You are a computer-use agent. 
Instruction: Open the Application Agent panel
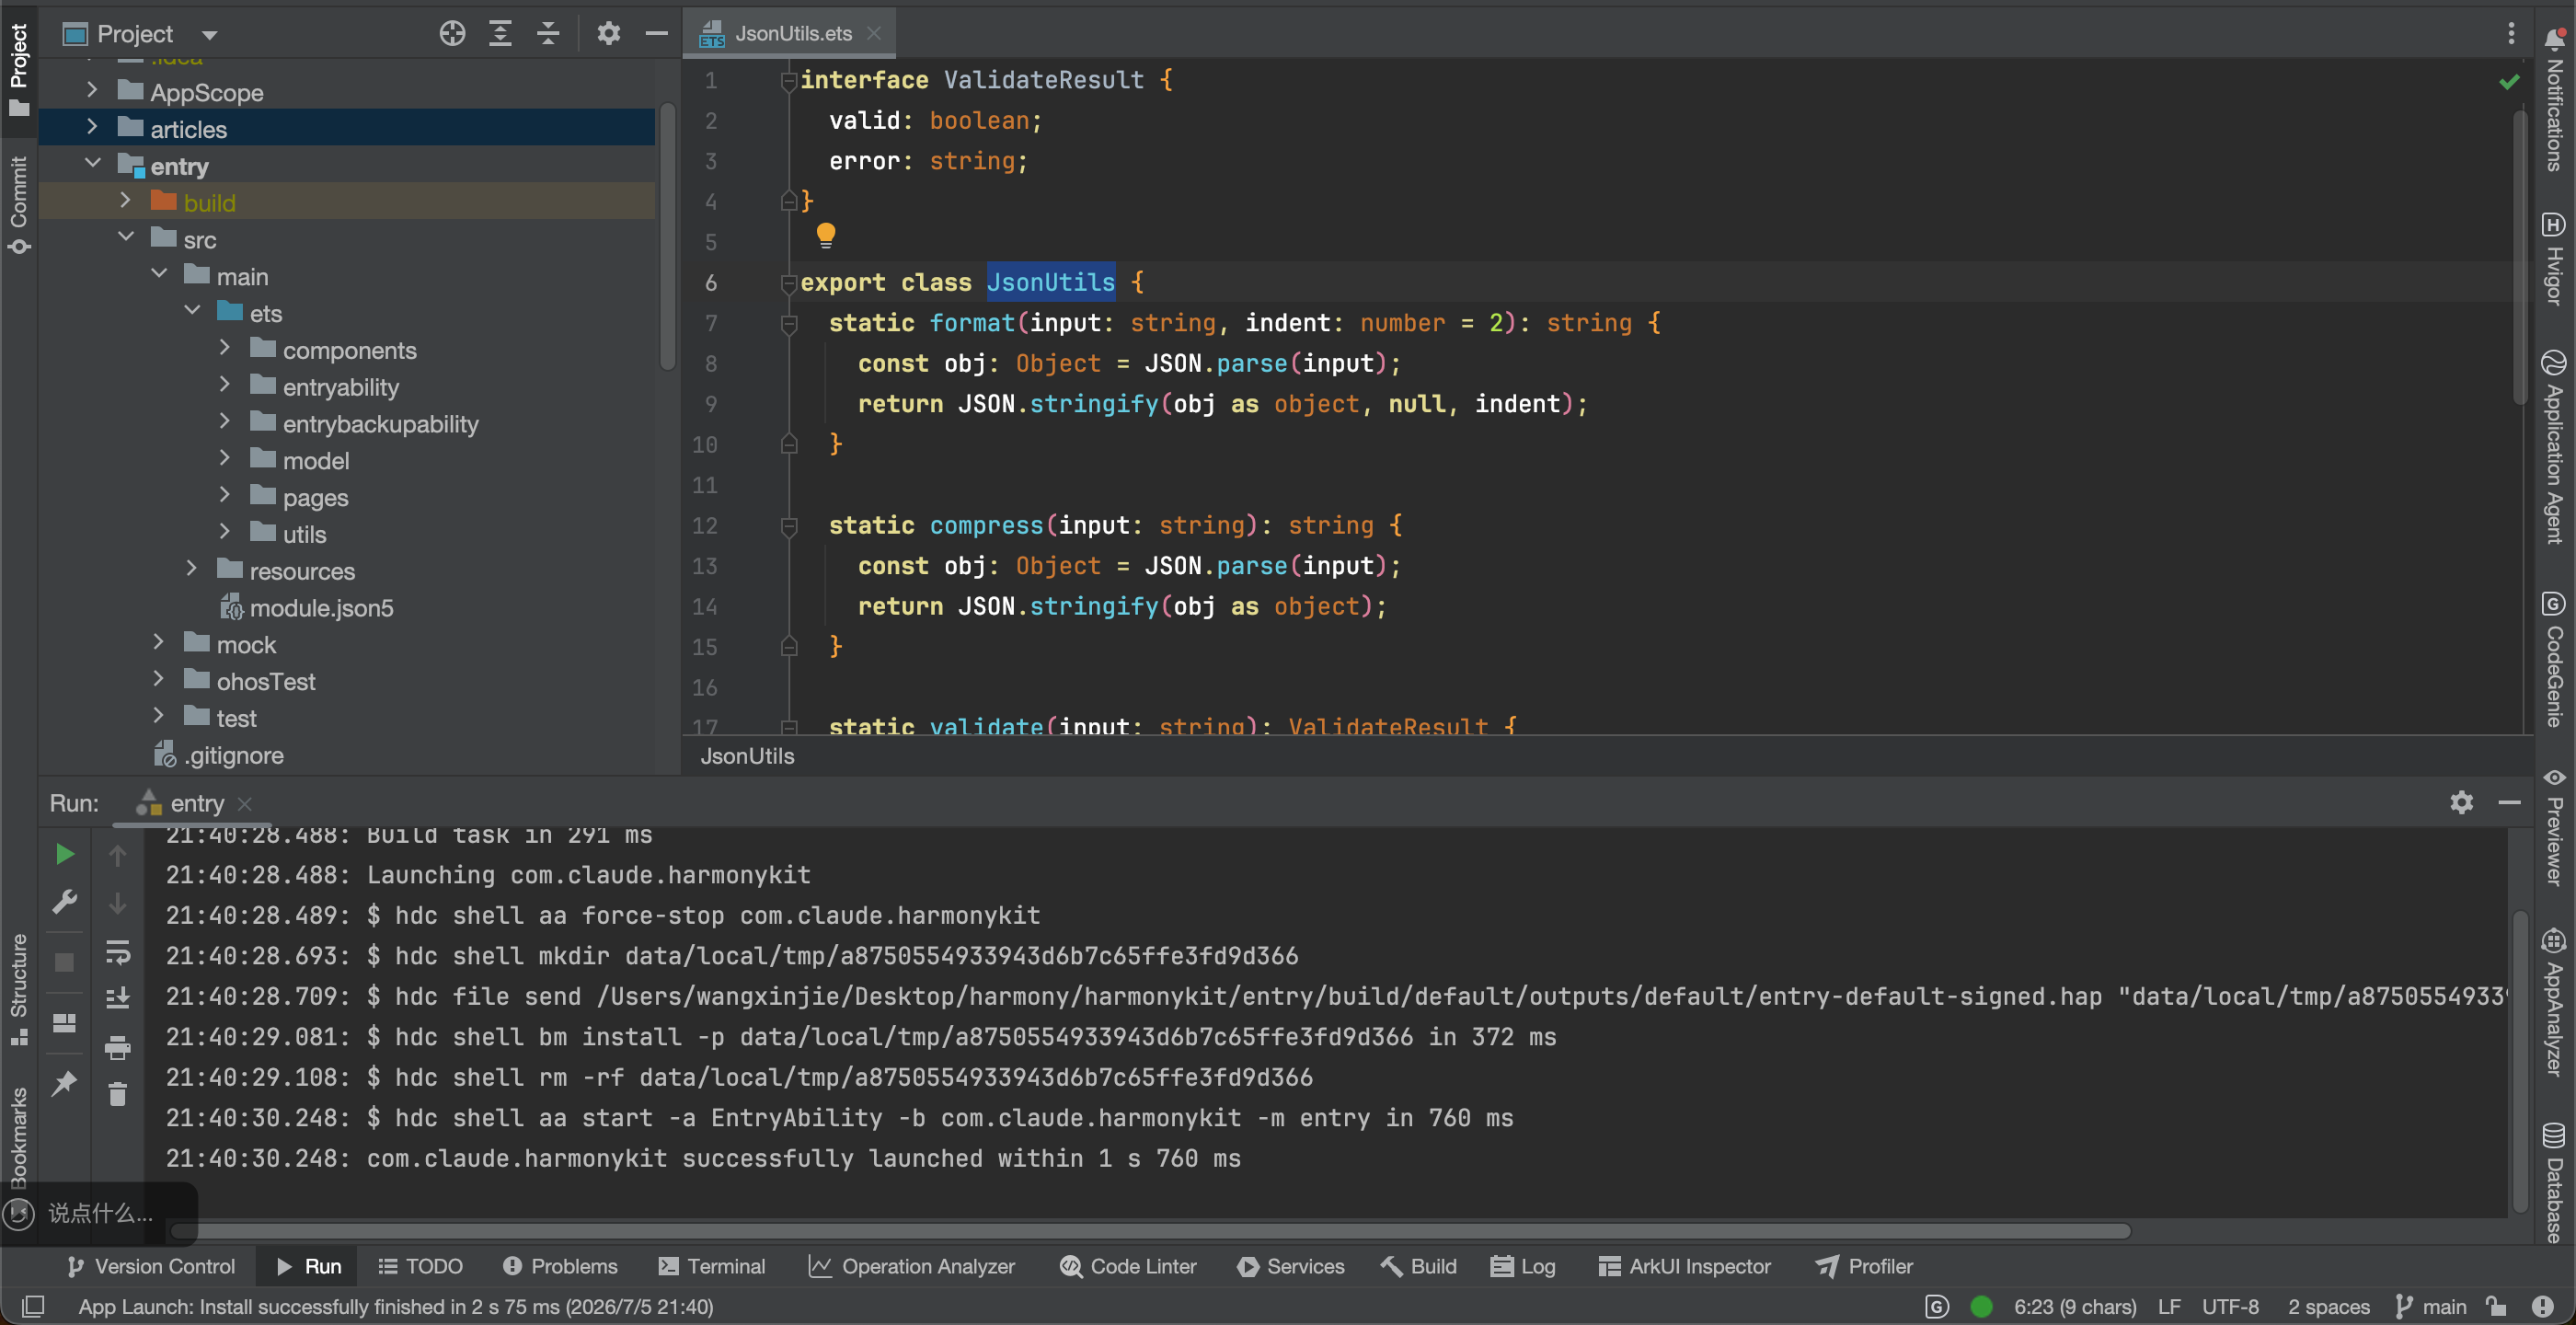click(x=2555, y=446)
